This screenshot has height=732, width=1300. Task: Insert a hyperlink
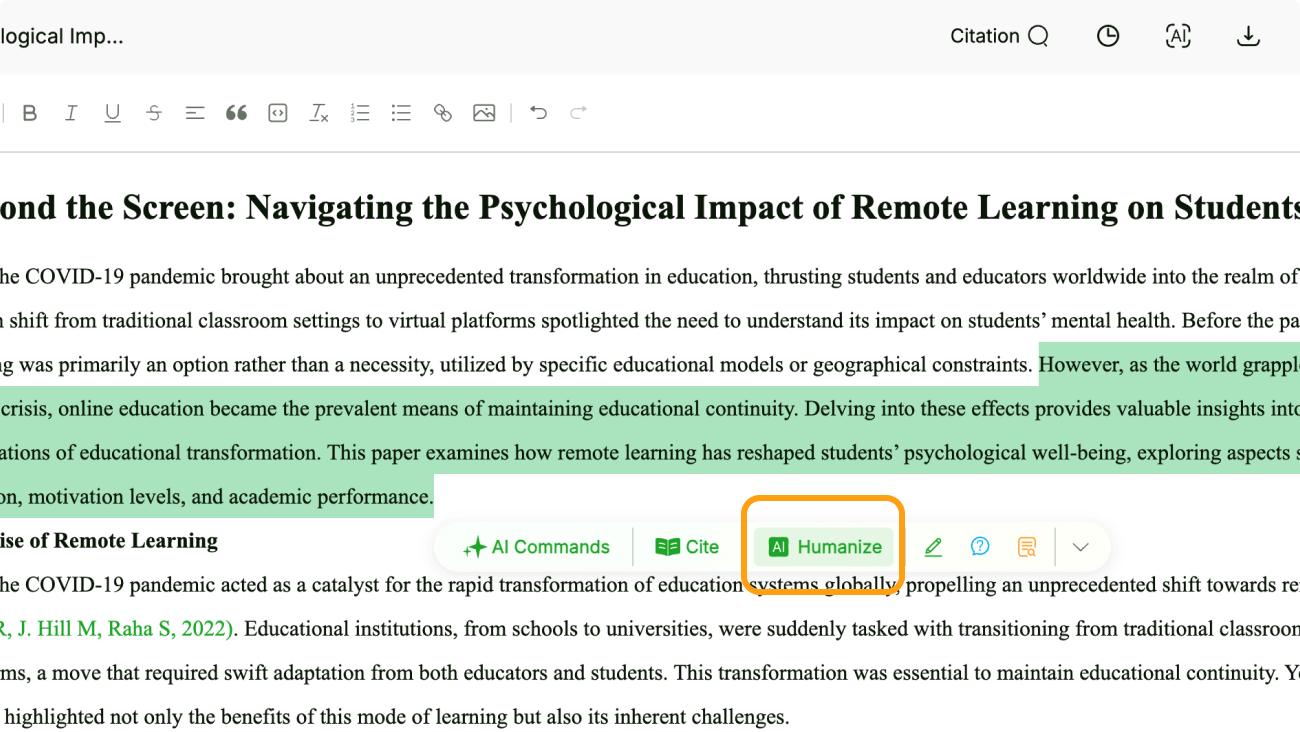point(443,113)
